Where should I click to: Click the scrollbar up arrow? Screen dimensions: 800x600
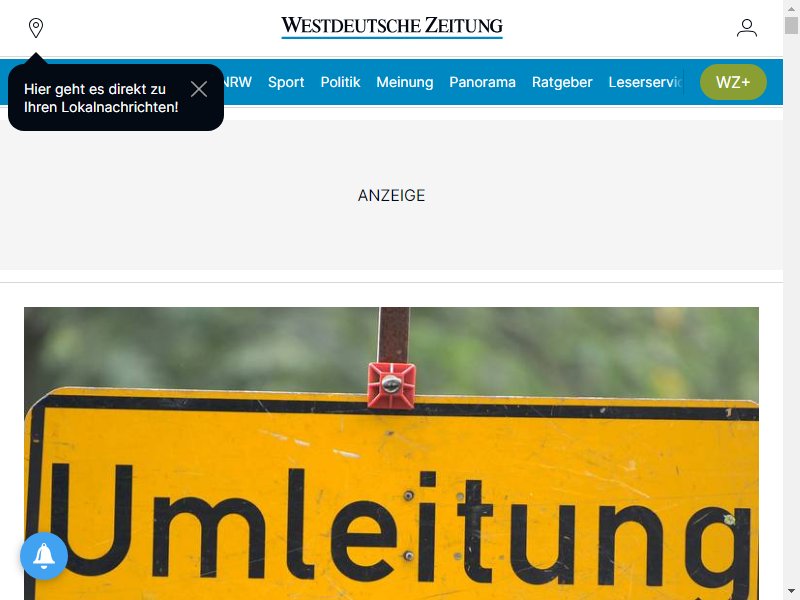click(791, 8)
